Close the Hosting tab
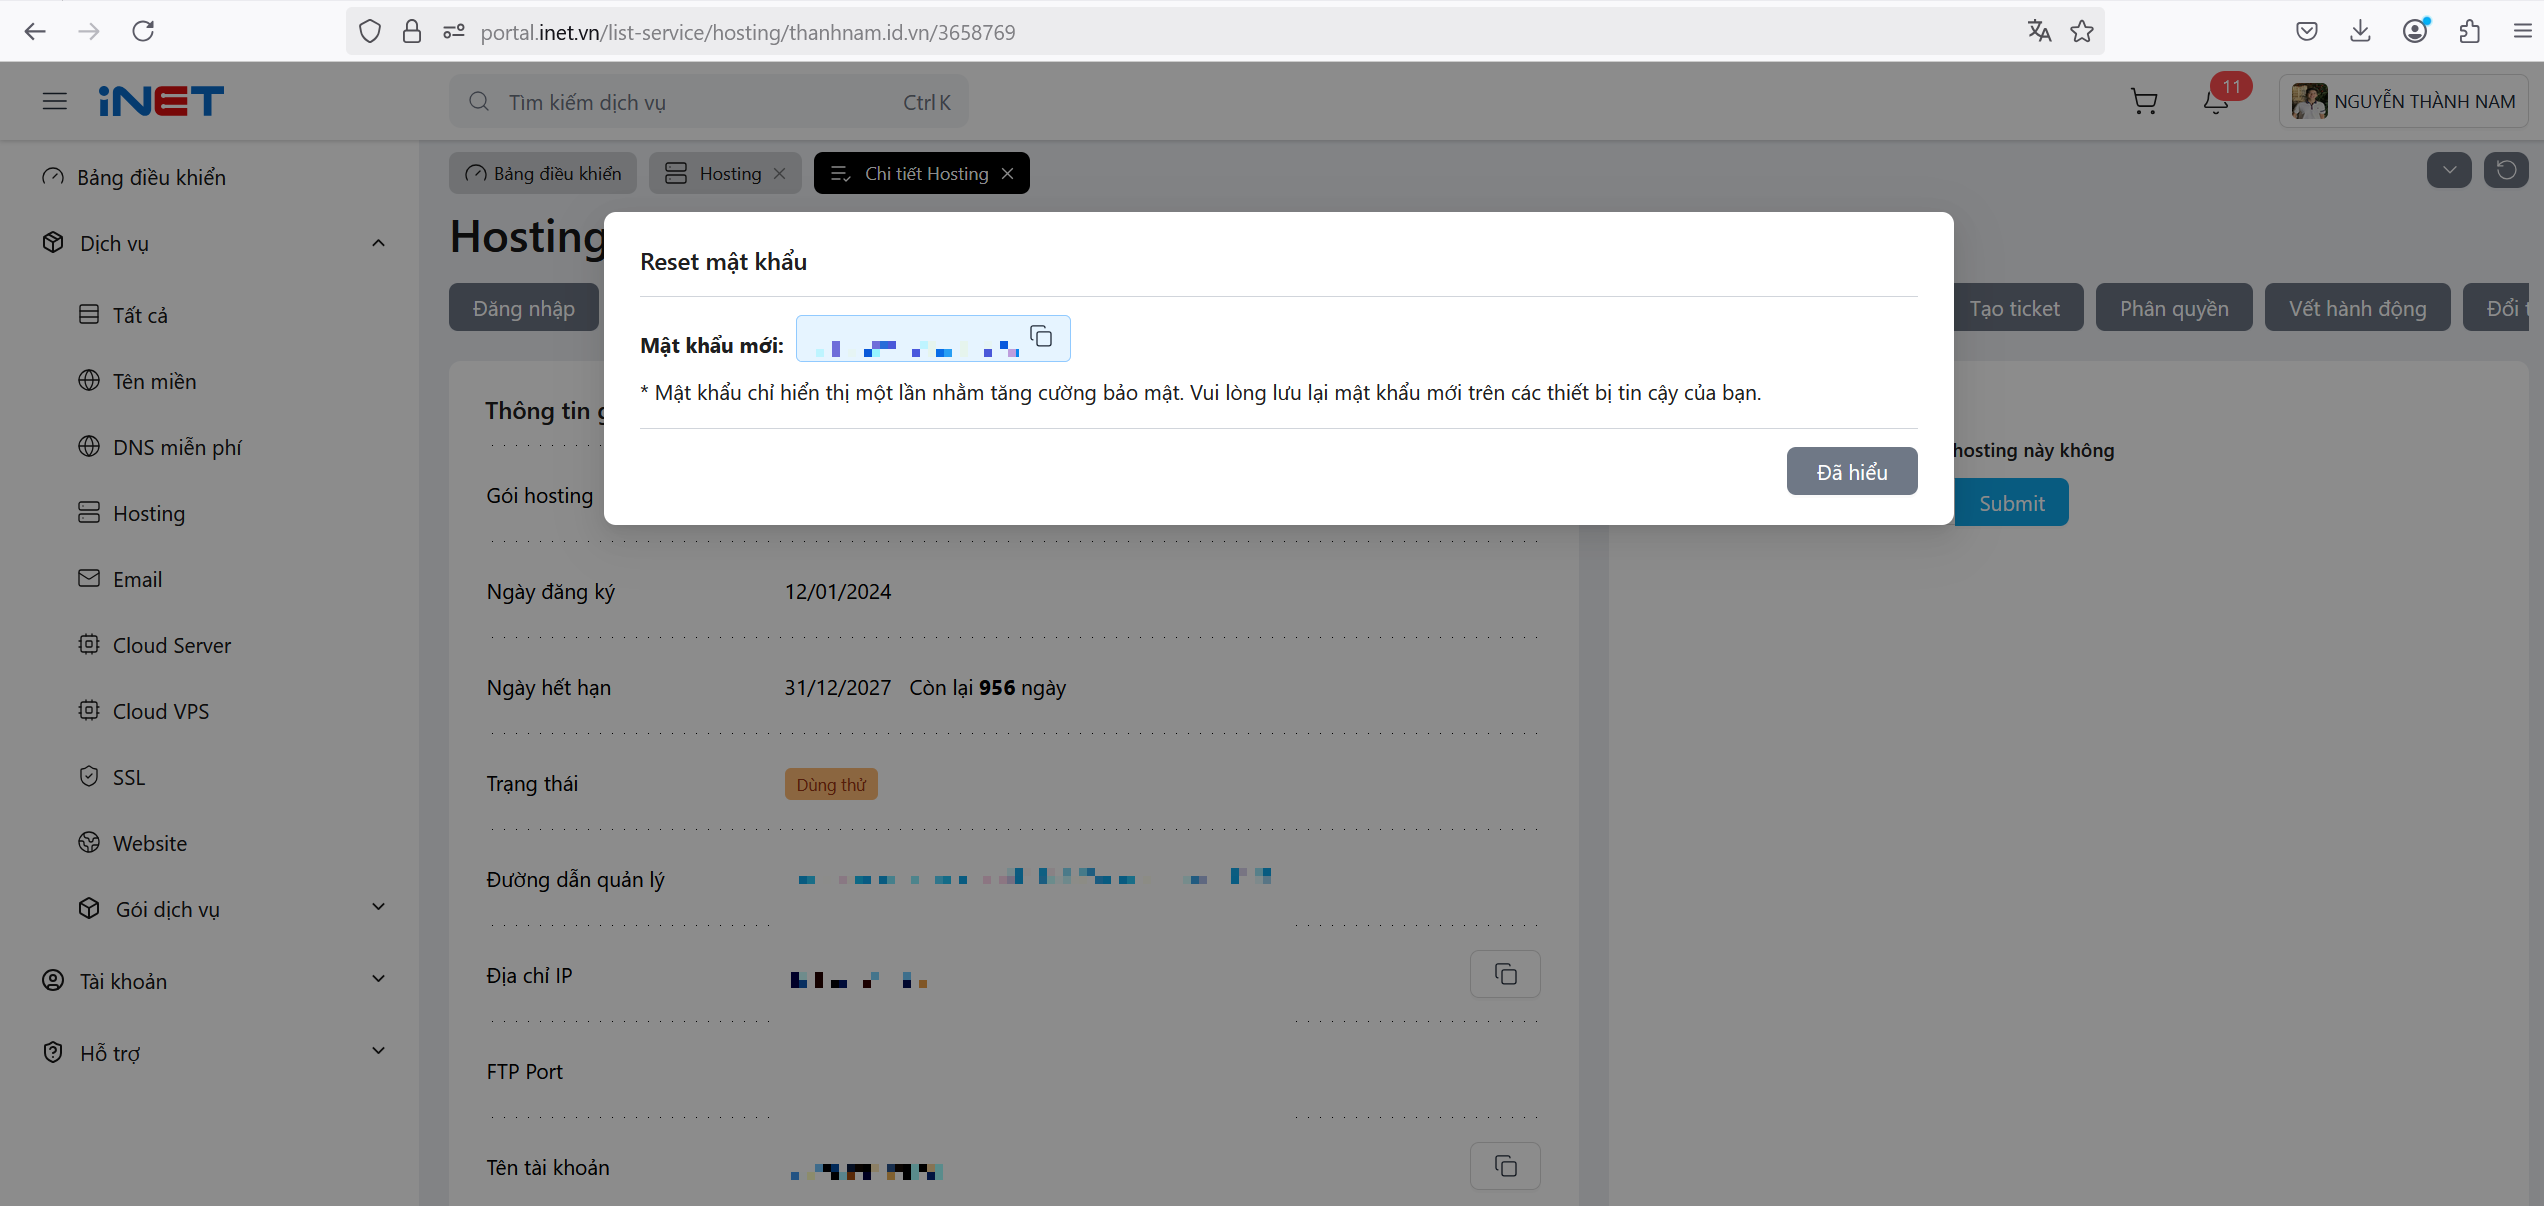Screen dimensions: 2544x1206 pos(780,174)
